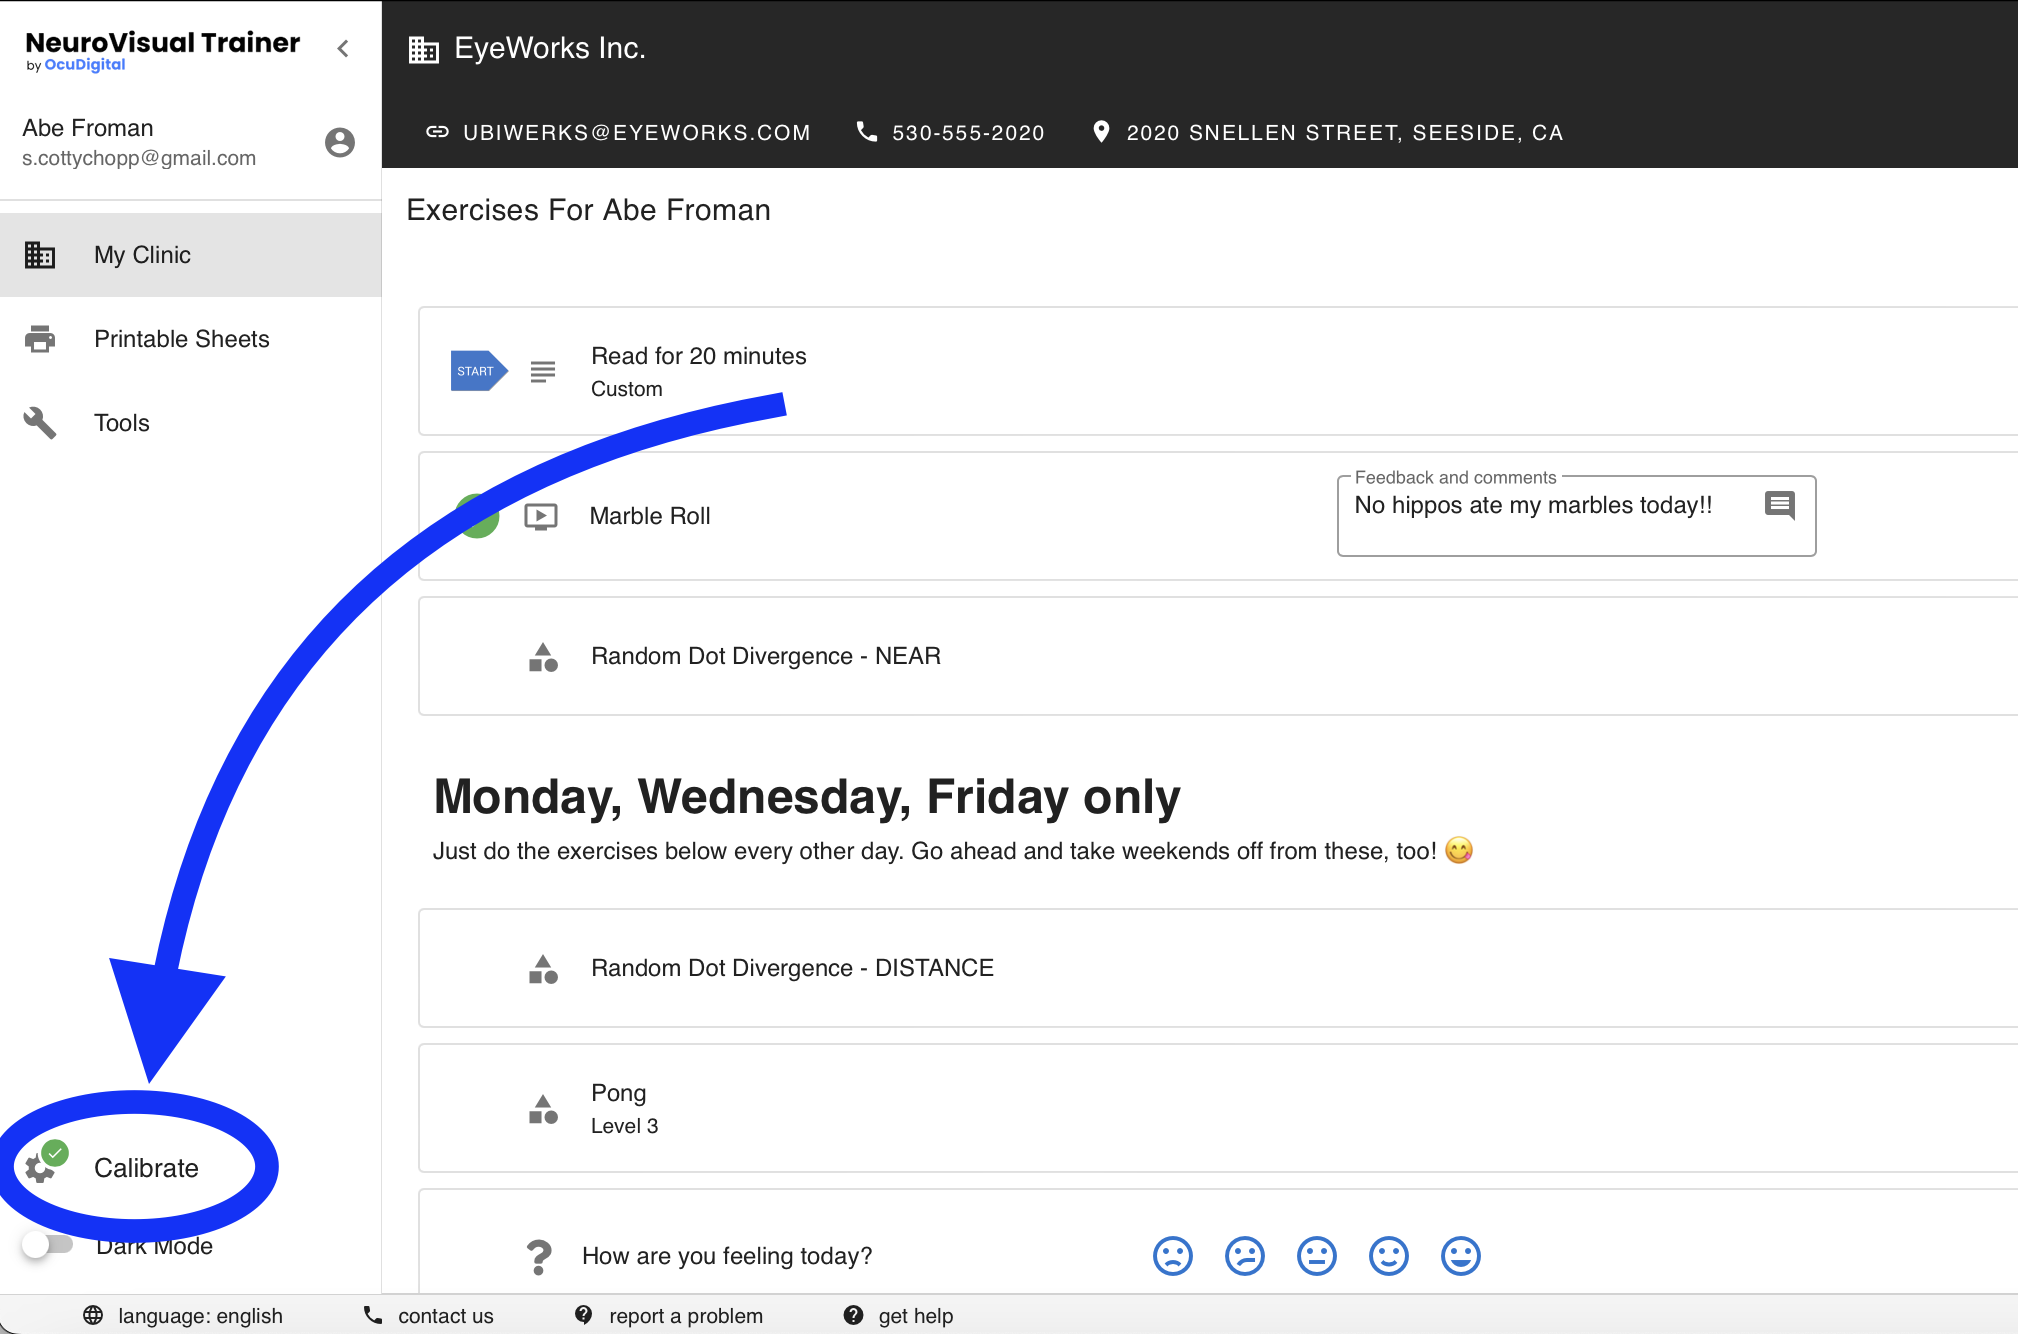Click the wrench icon for Tools
The image size is (2018, 1334).
40,423
